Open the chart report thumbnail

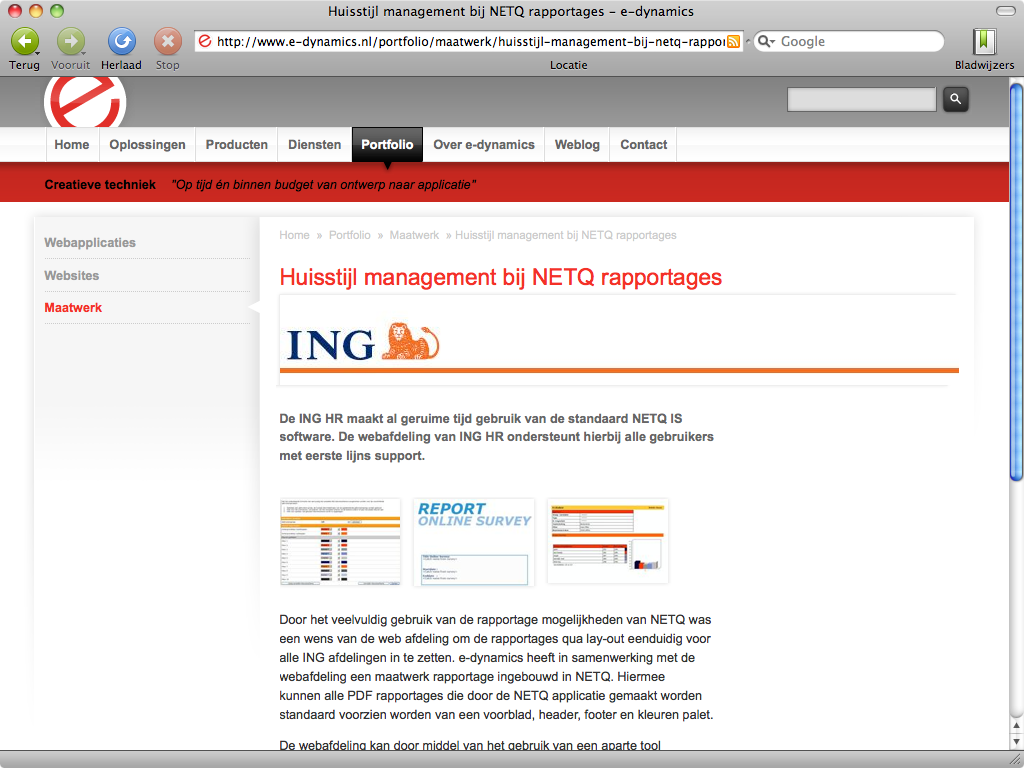[608, 541]
